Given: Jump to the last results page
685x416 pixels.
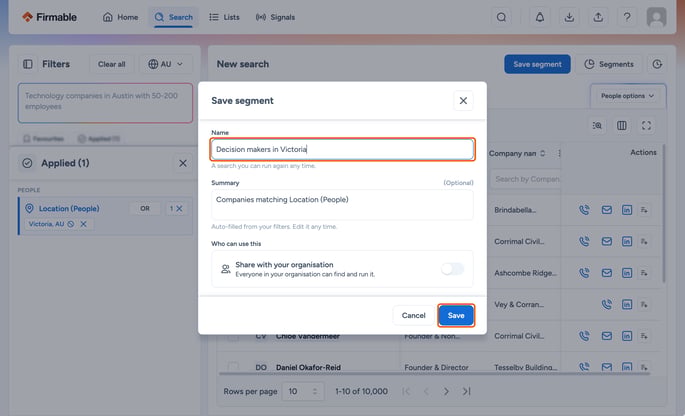Looking at the screenshot, I should click(466, 392).
